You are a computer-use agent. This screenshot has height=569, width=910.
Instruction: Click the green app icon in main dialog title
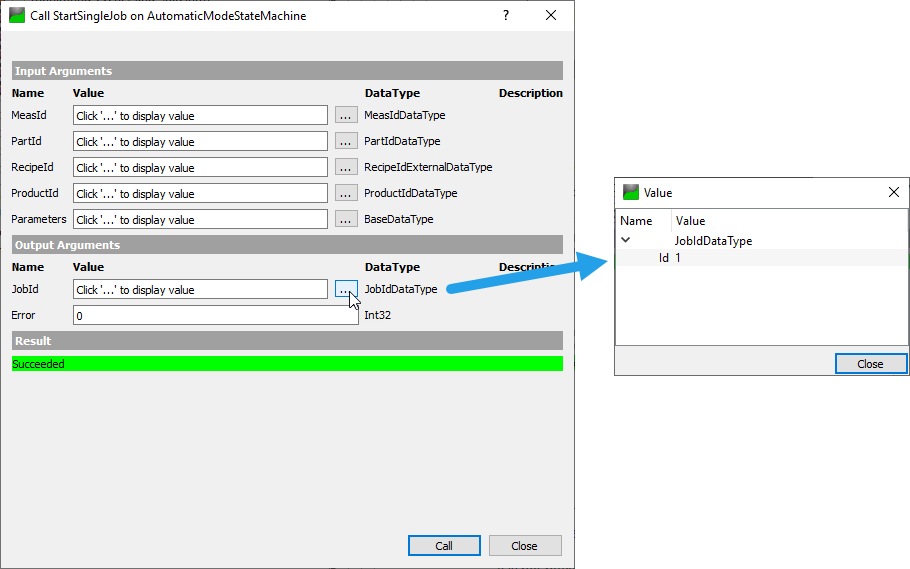(x=17, y=16)
